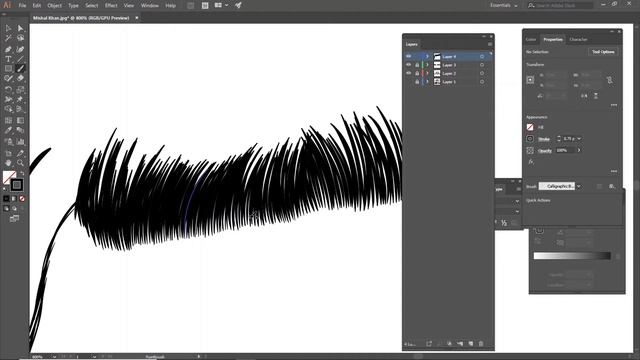Click the gradient ramp slider bar
The width and height of the screenshot is (640, 360).
click(x=572, y=256)
